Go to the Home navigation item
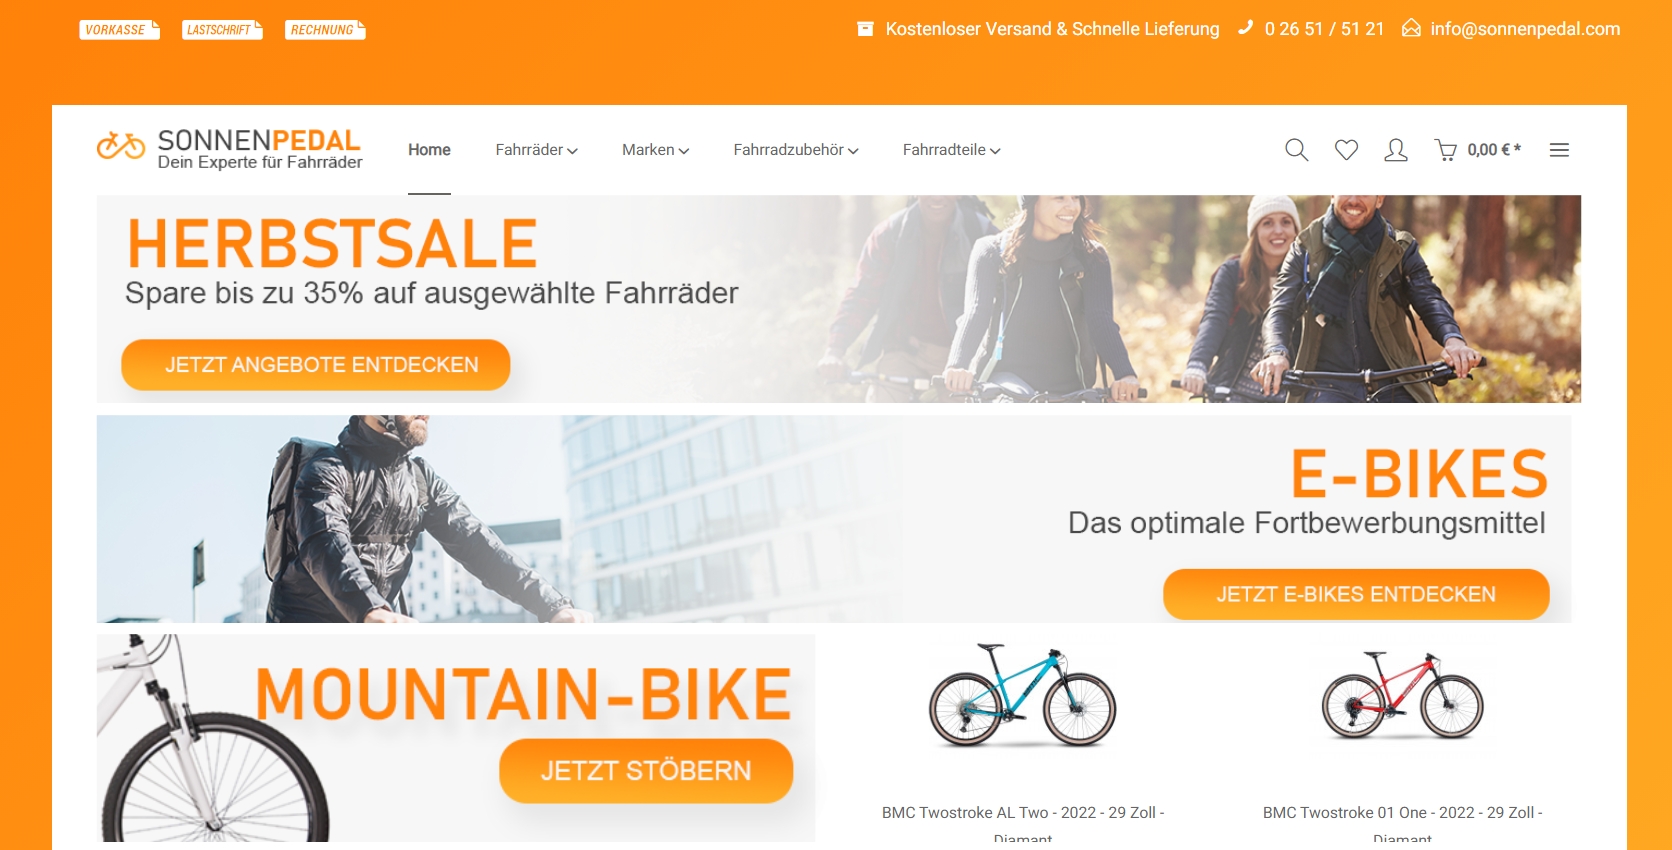The width and height of the screenshot is (1672, 850). point(429,150)
